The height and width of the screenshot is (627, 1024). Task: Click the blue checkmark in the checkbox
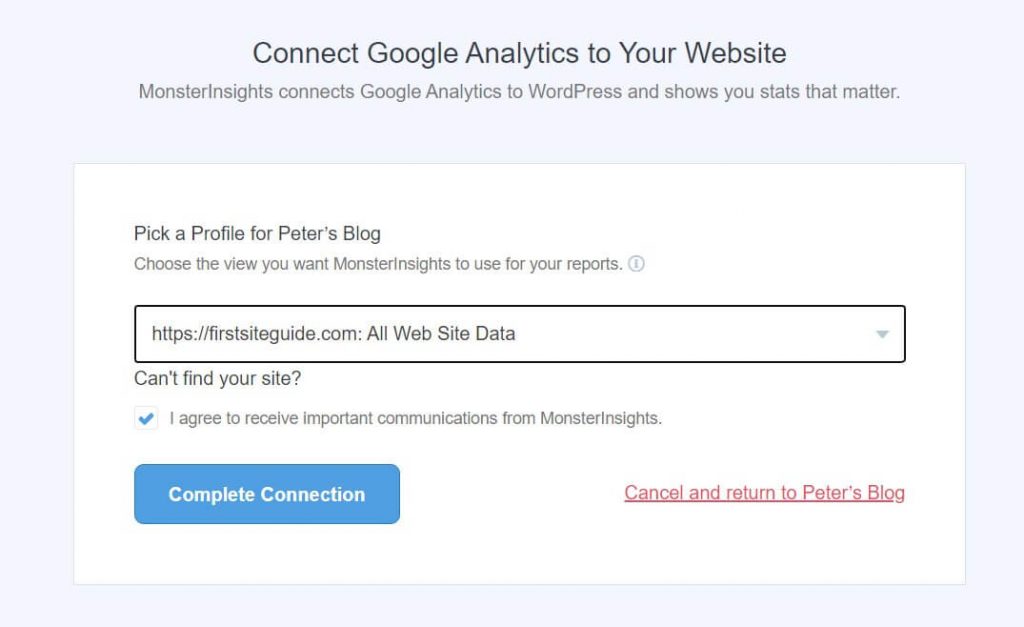tap(147, 418)
